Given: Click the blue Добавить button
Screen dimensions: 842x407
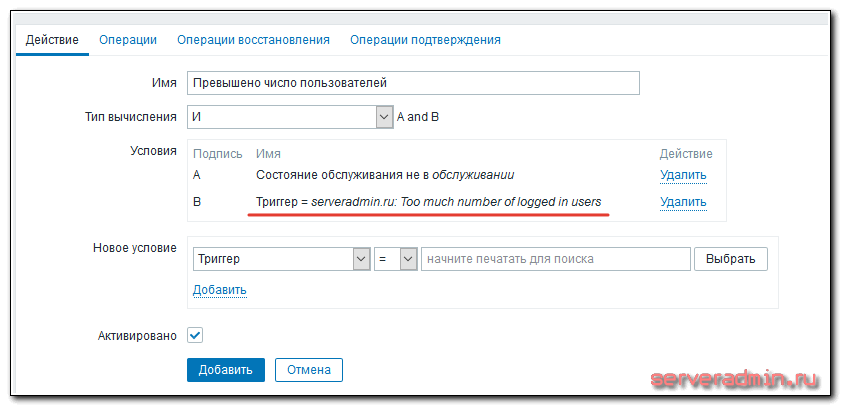Looking at the screenshot, I should 226,370.
